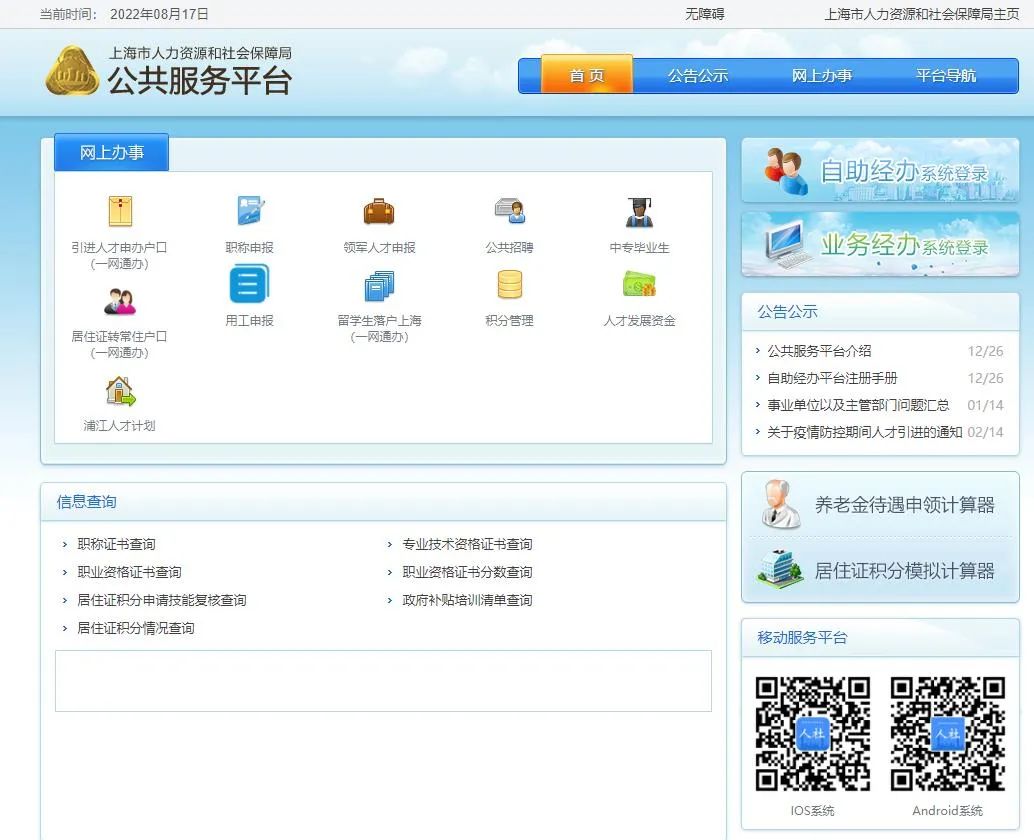Open 积分管理 database icon
This screenshot has width=1034, height=840.
click(x=510, y=285)
